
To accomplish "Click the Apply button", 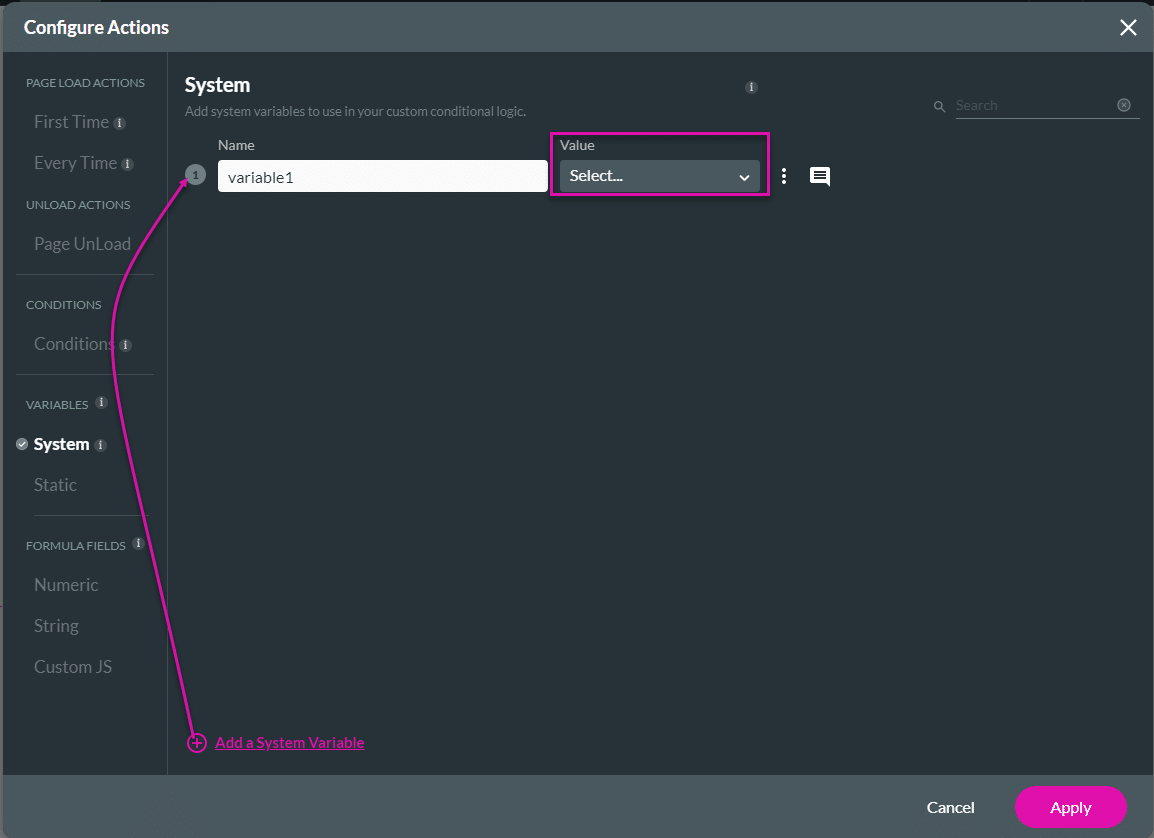I will (x=1070, y=807).
